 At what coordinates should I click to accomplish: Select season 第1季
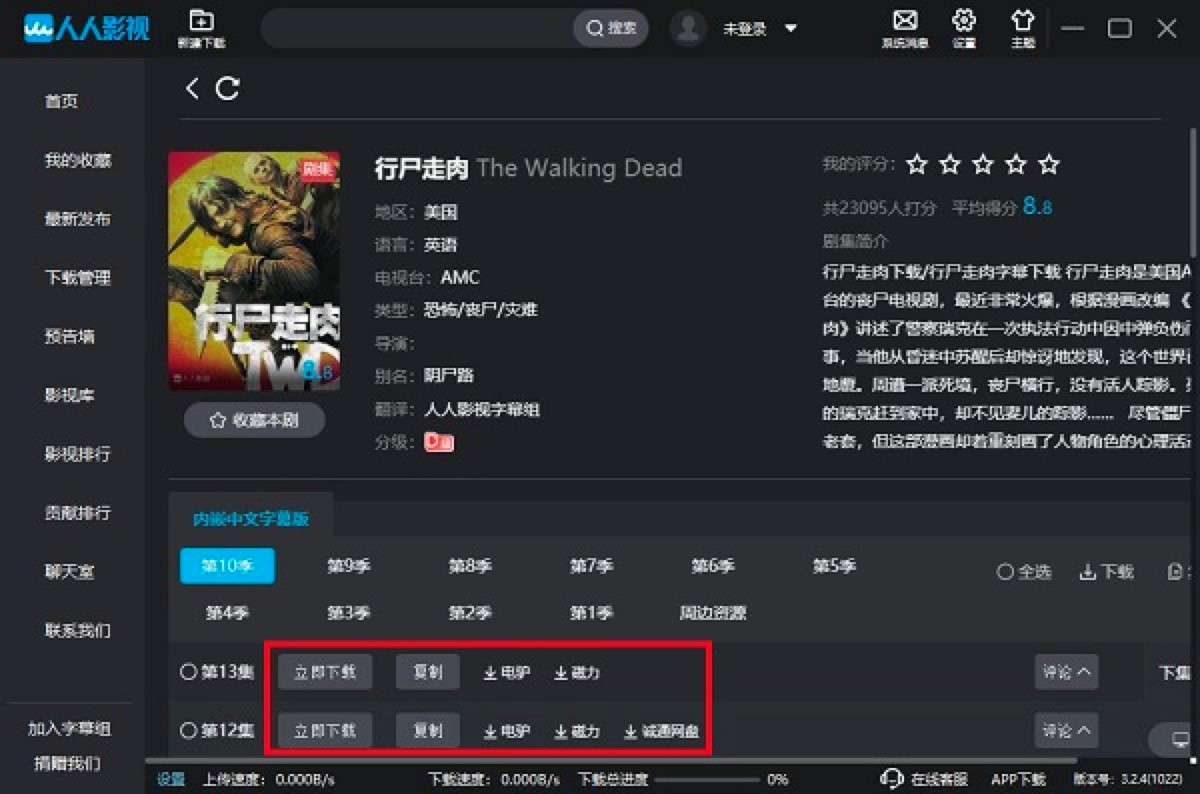pyautogui.click(x=592, y=612)
